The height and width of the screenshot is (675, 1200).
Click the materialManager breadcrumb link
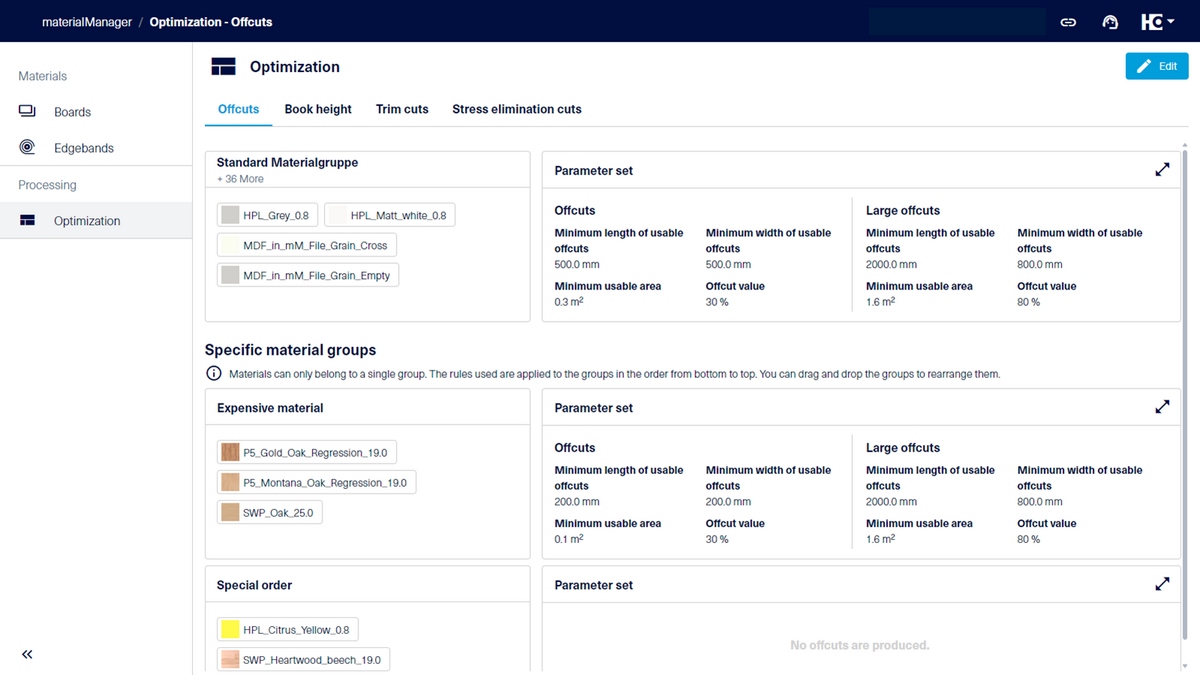87,22
